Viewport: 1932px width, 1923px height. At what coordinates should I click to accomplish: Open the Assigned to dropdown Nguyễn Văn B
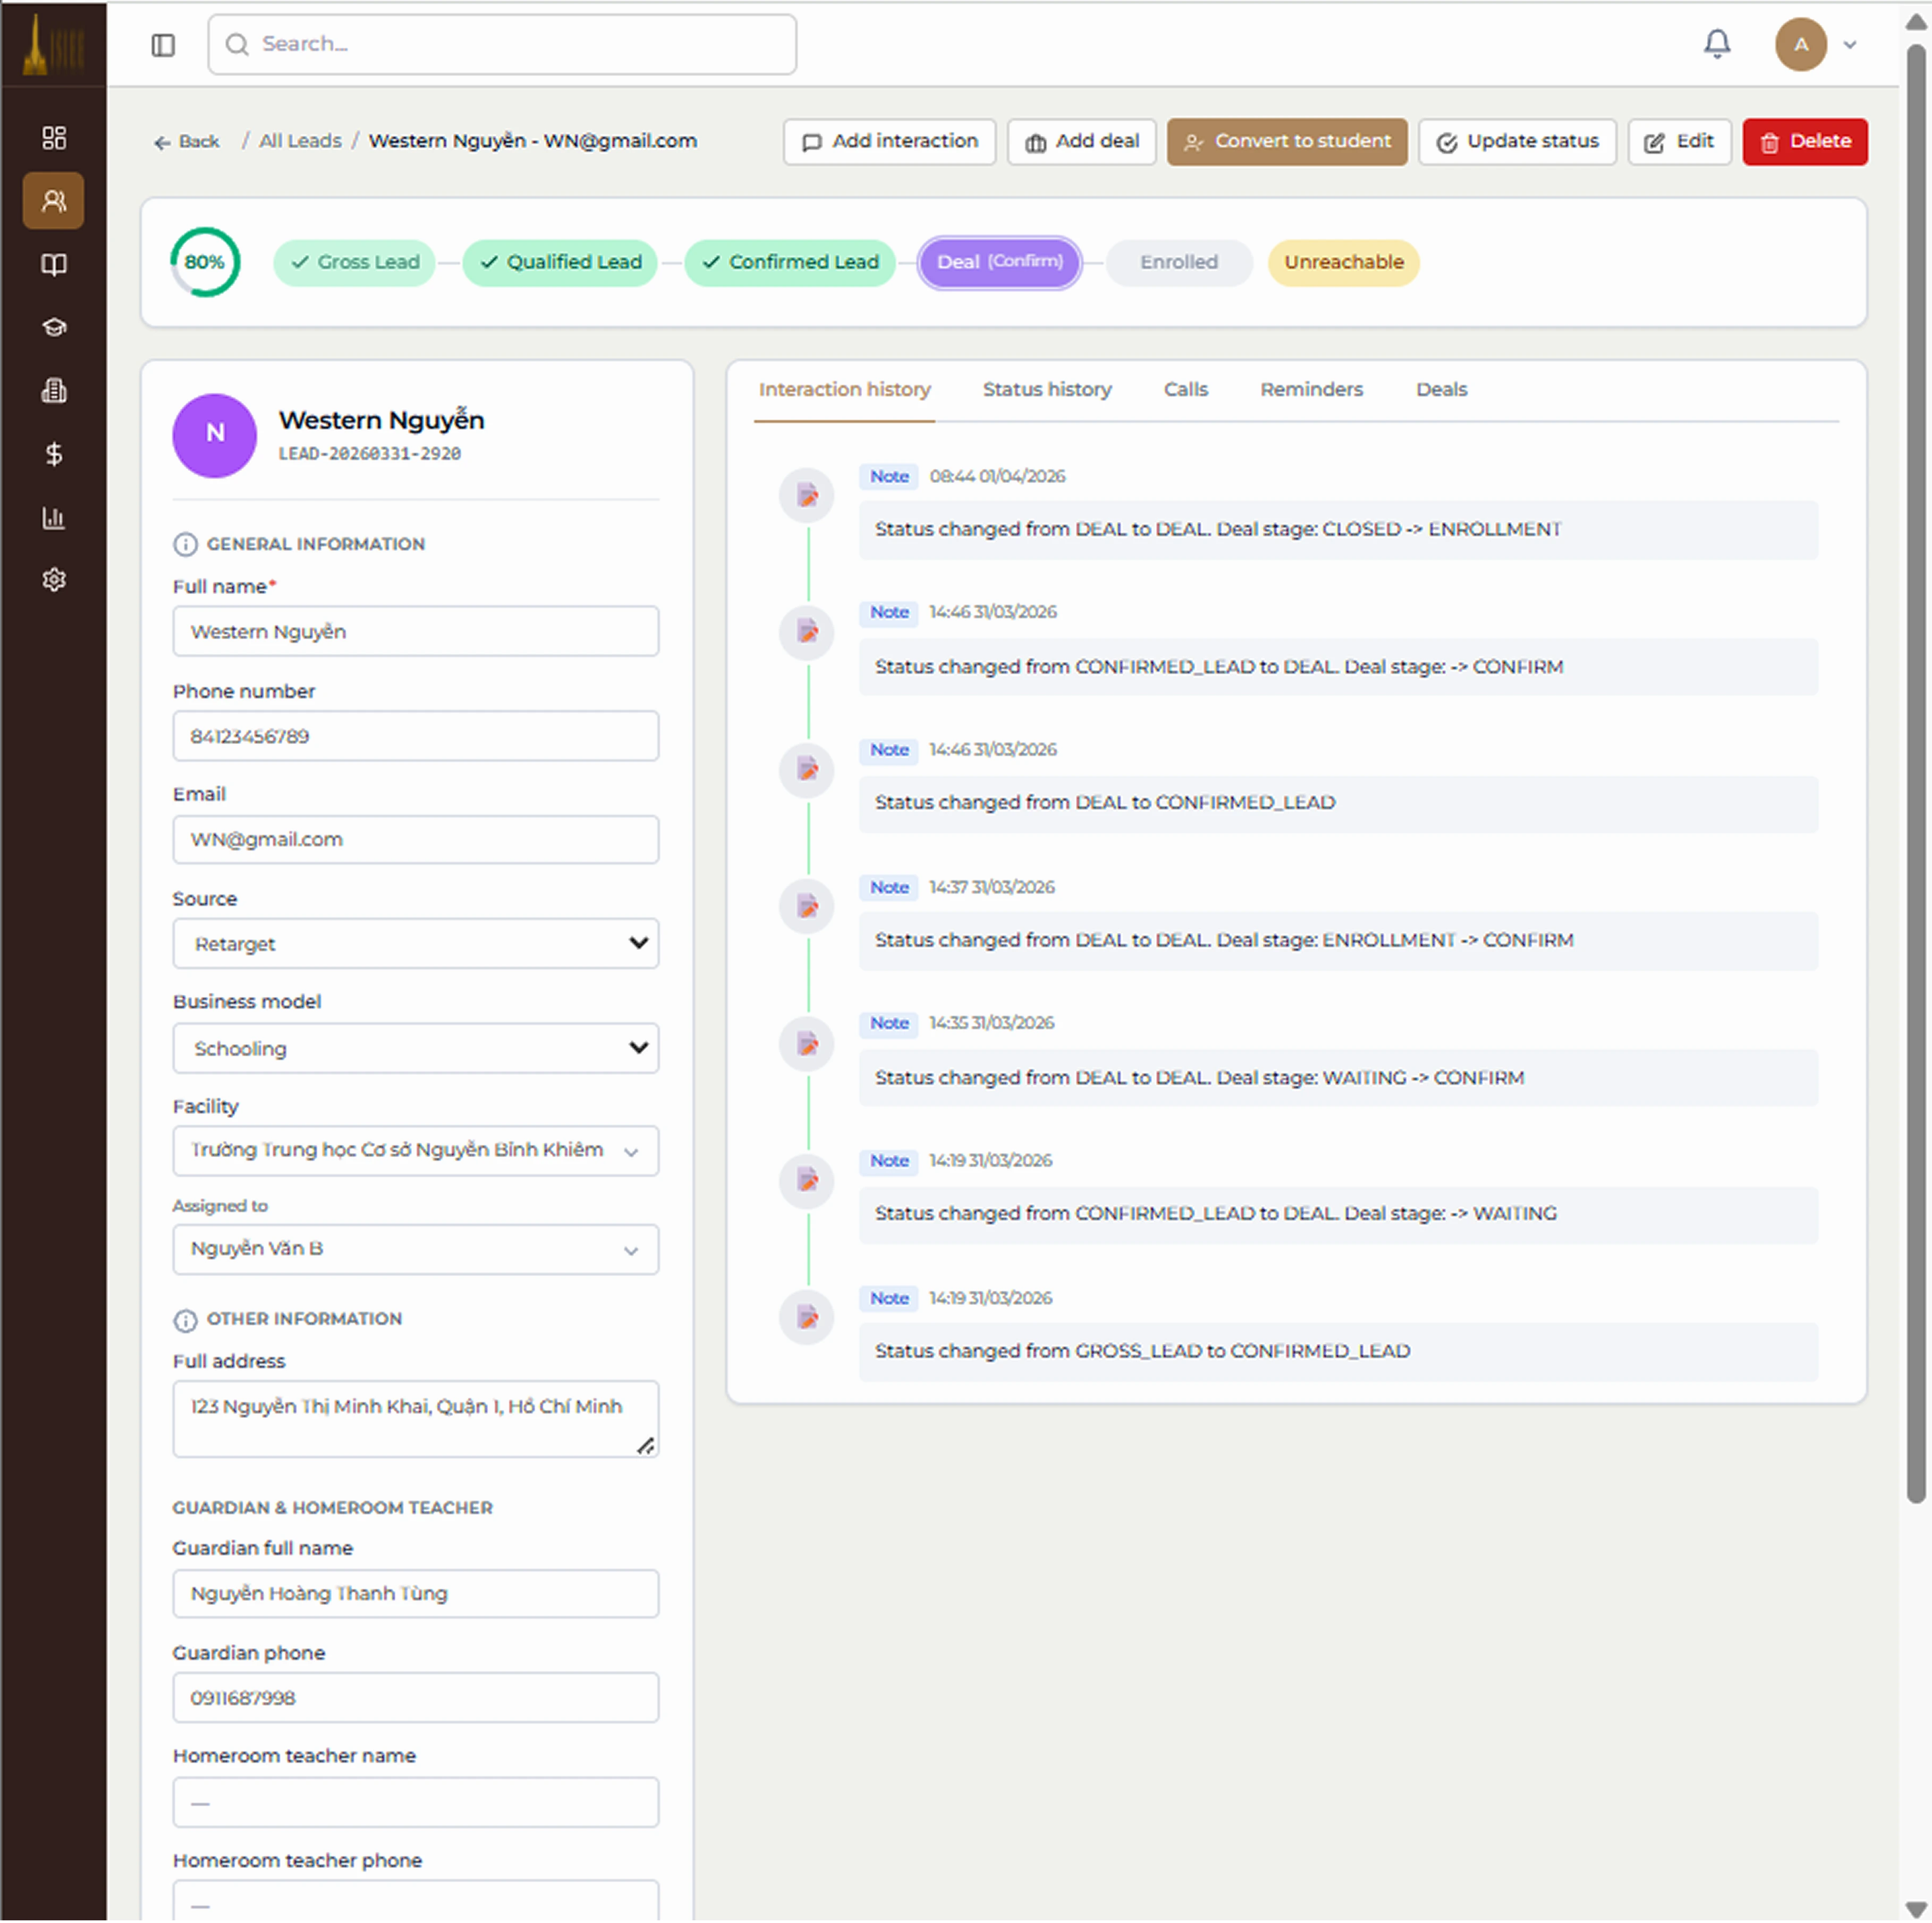(x=416, y=1250)
